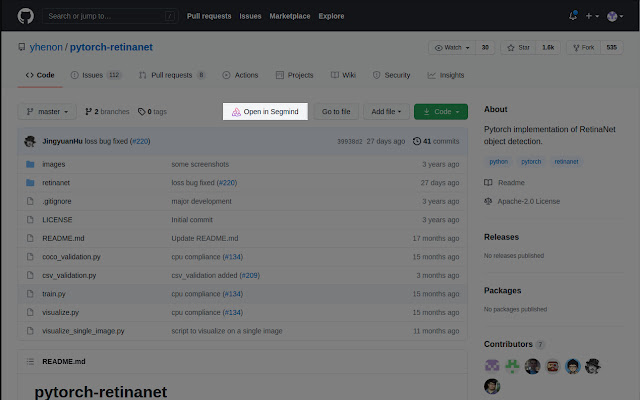The image size is (640, 400).
Task: Open visualize_single_image.py file
Action: [83, 331]
